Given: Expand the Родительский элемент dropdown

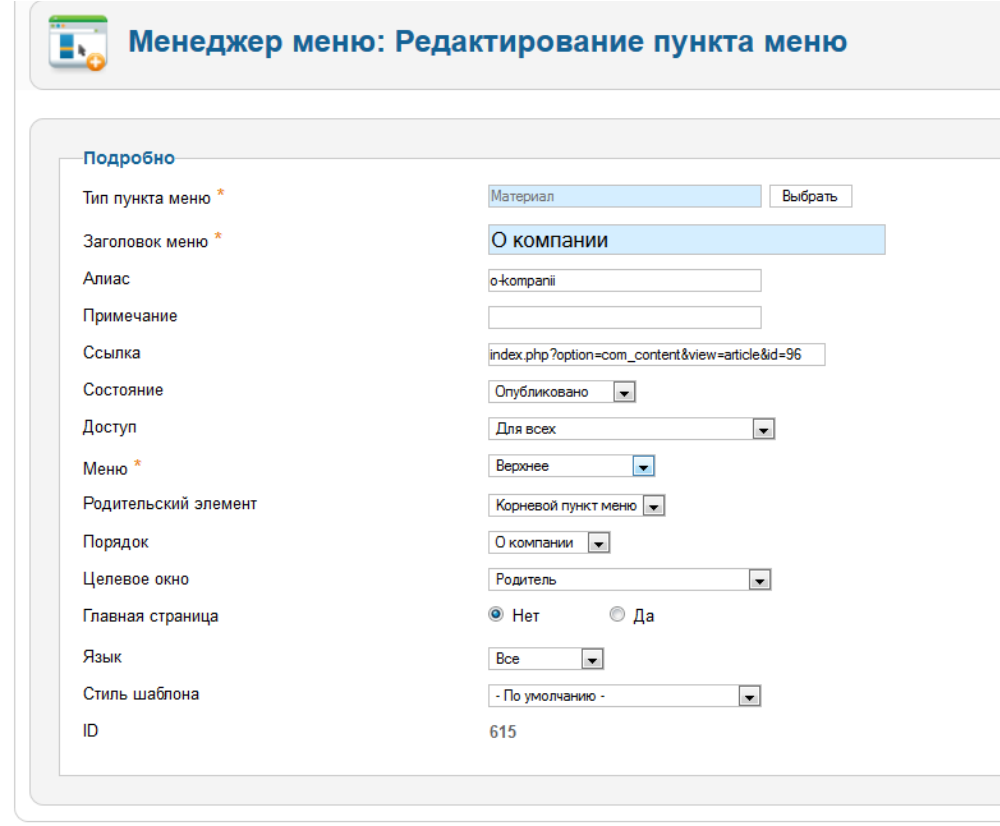Looking at the screenshot, I should tap(576, 506).
